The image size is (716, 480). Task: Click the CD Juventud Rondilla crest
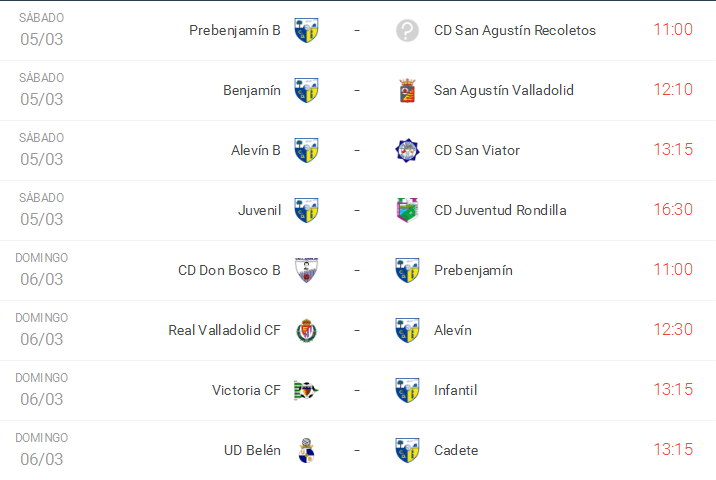click(407, 210)
